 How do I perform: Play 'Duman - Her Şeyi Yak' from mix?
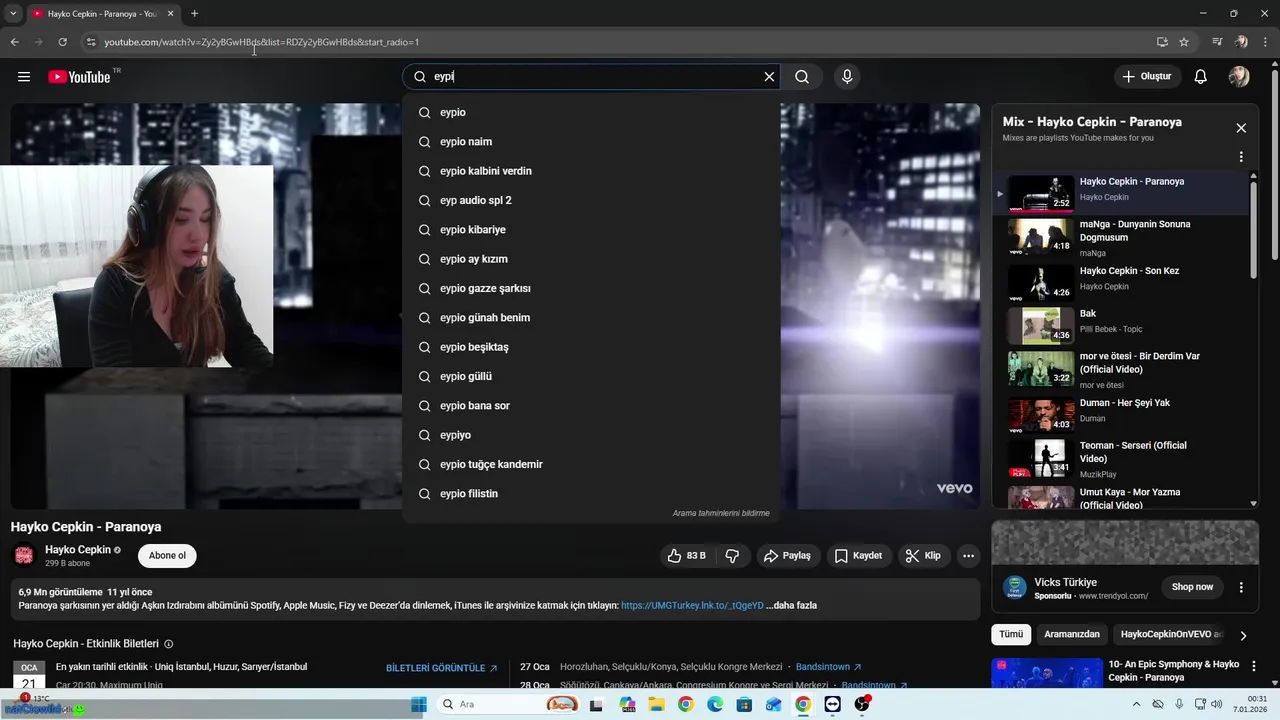(1120, 414)
